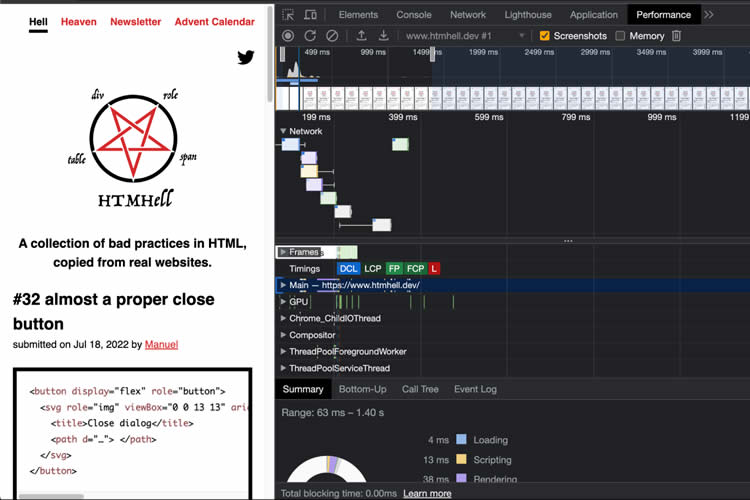This screenshot has height=500, width=750.
Task: Collapse the Network track
Action: [x=283, y=131]
